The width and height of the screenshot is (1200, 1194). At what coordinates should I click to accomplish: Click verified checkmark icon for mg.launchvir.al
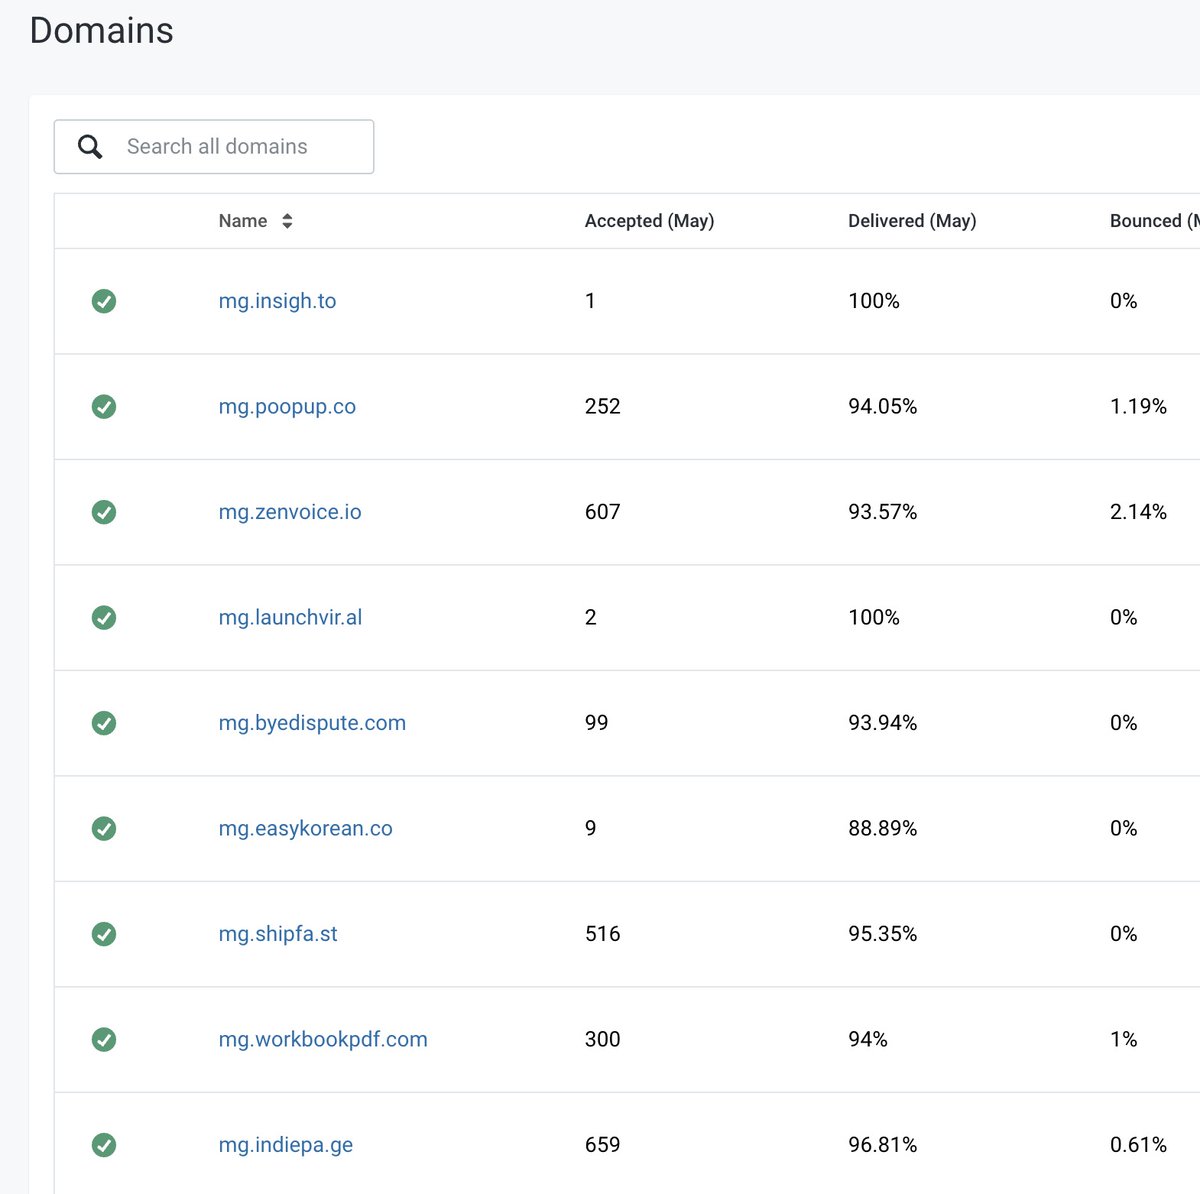(x=104, y=618)
